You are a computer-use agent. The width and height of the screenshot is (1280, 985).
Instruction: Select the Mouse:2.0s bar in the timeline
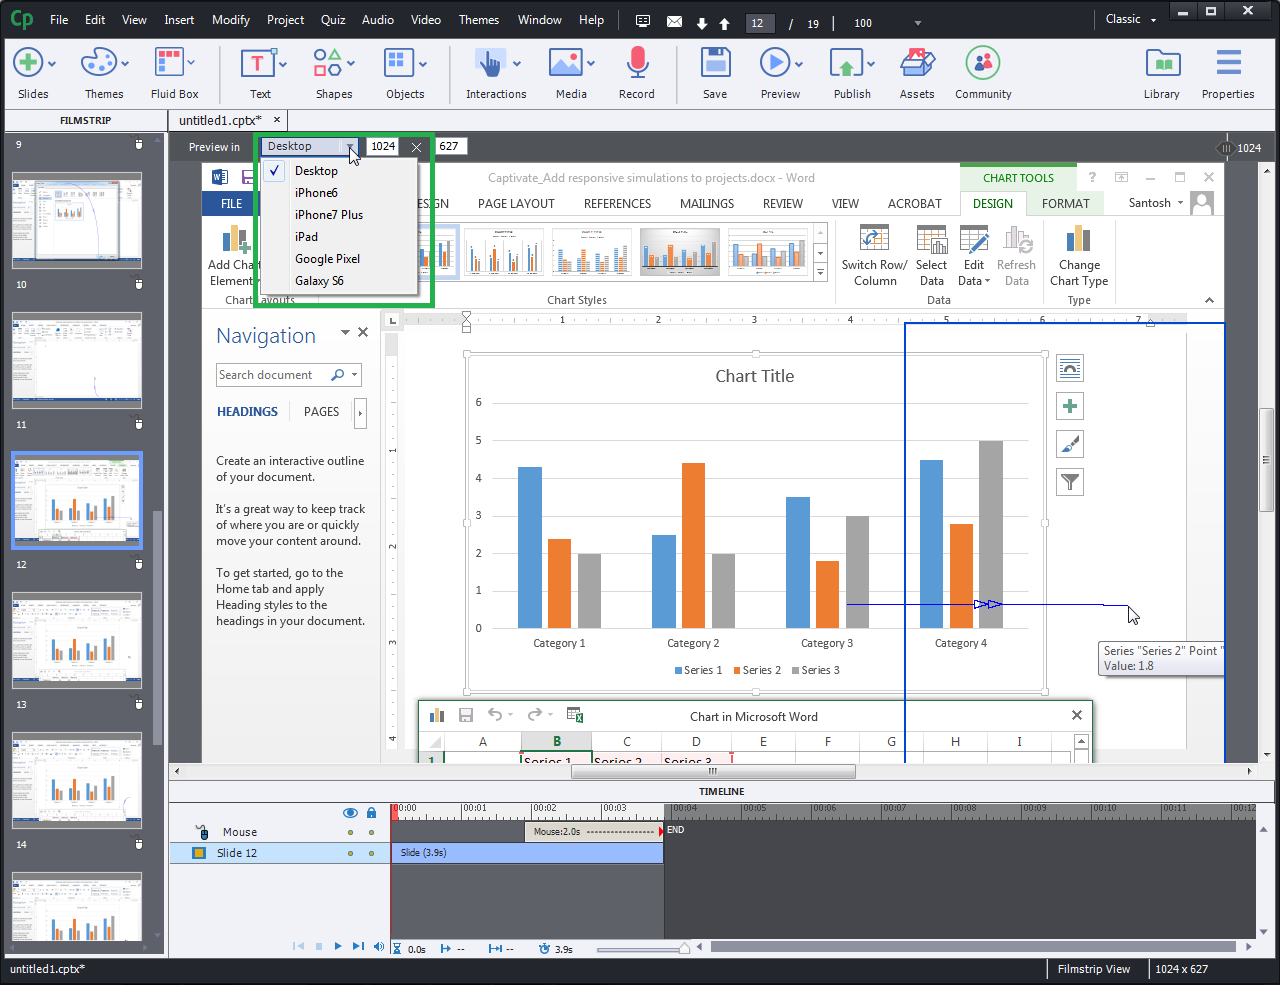[x=594, y=832]
